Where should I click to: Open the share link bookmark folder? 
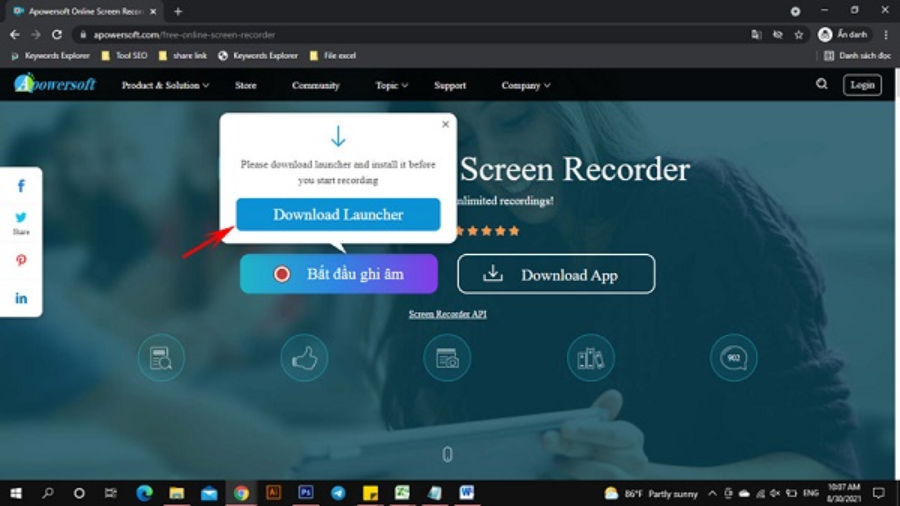pyautogui.click(x=183, y=56)
